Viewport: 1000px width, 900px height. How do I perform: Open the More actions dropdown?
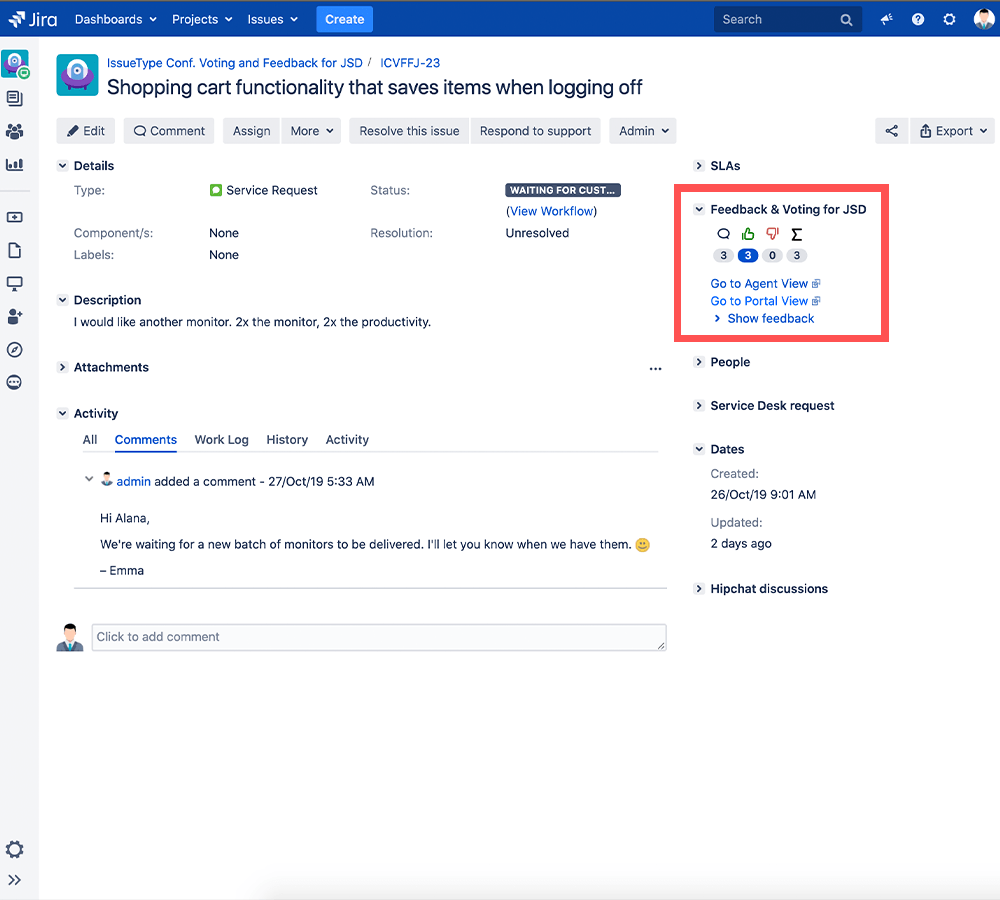coord(312,131)
